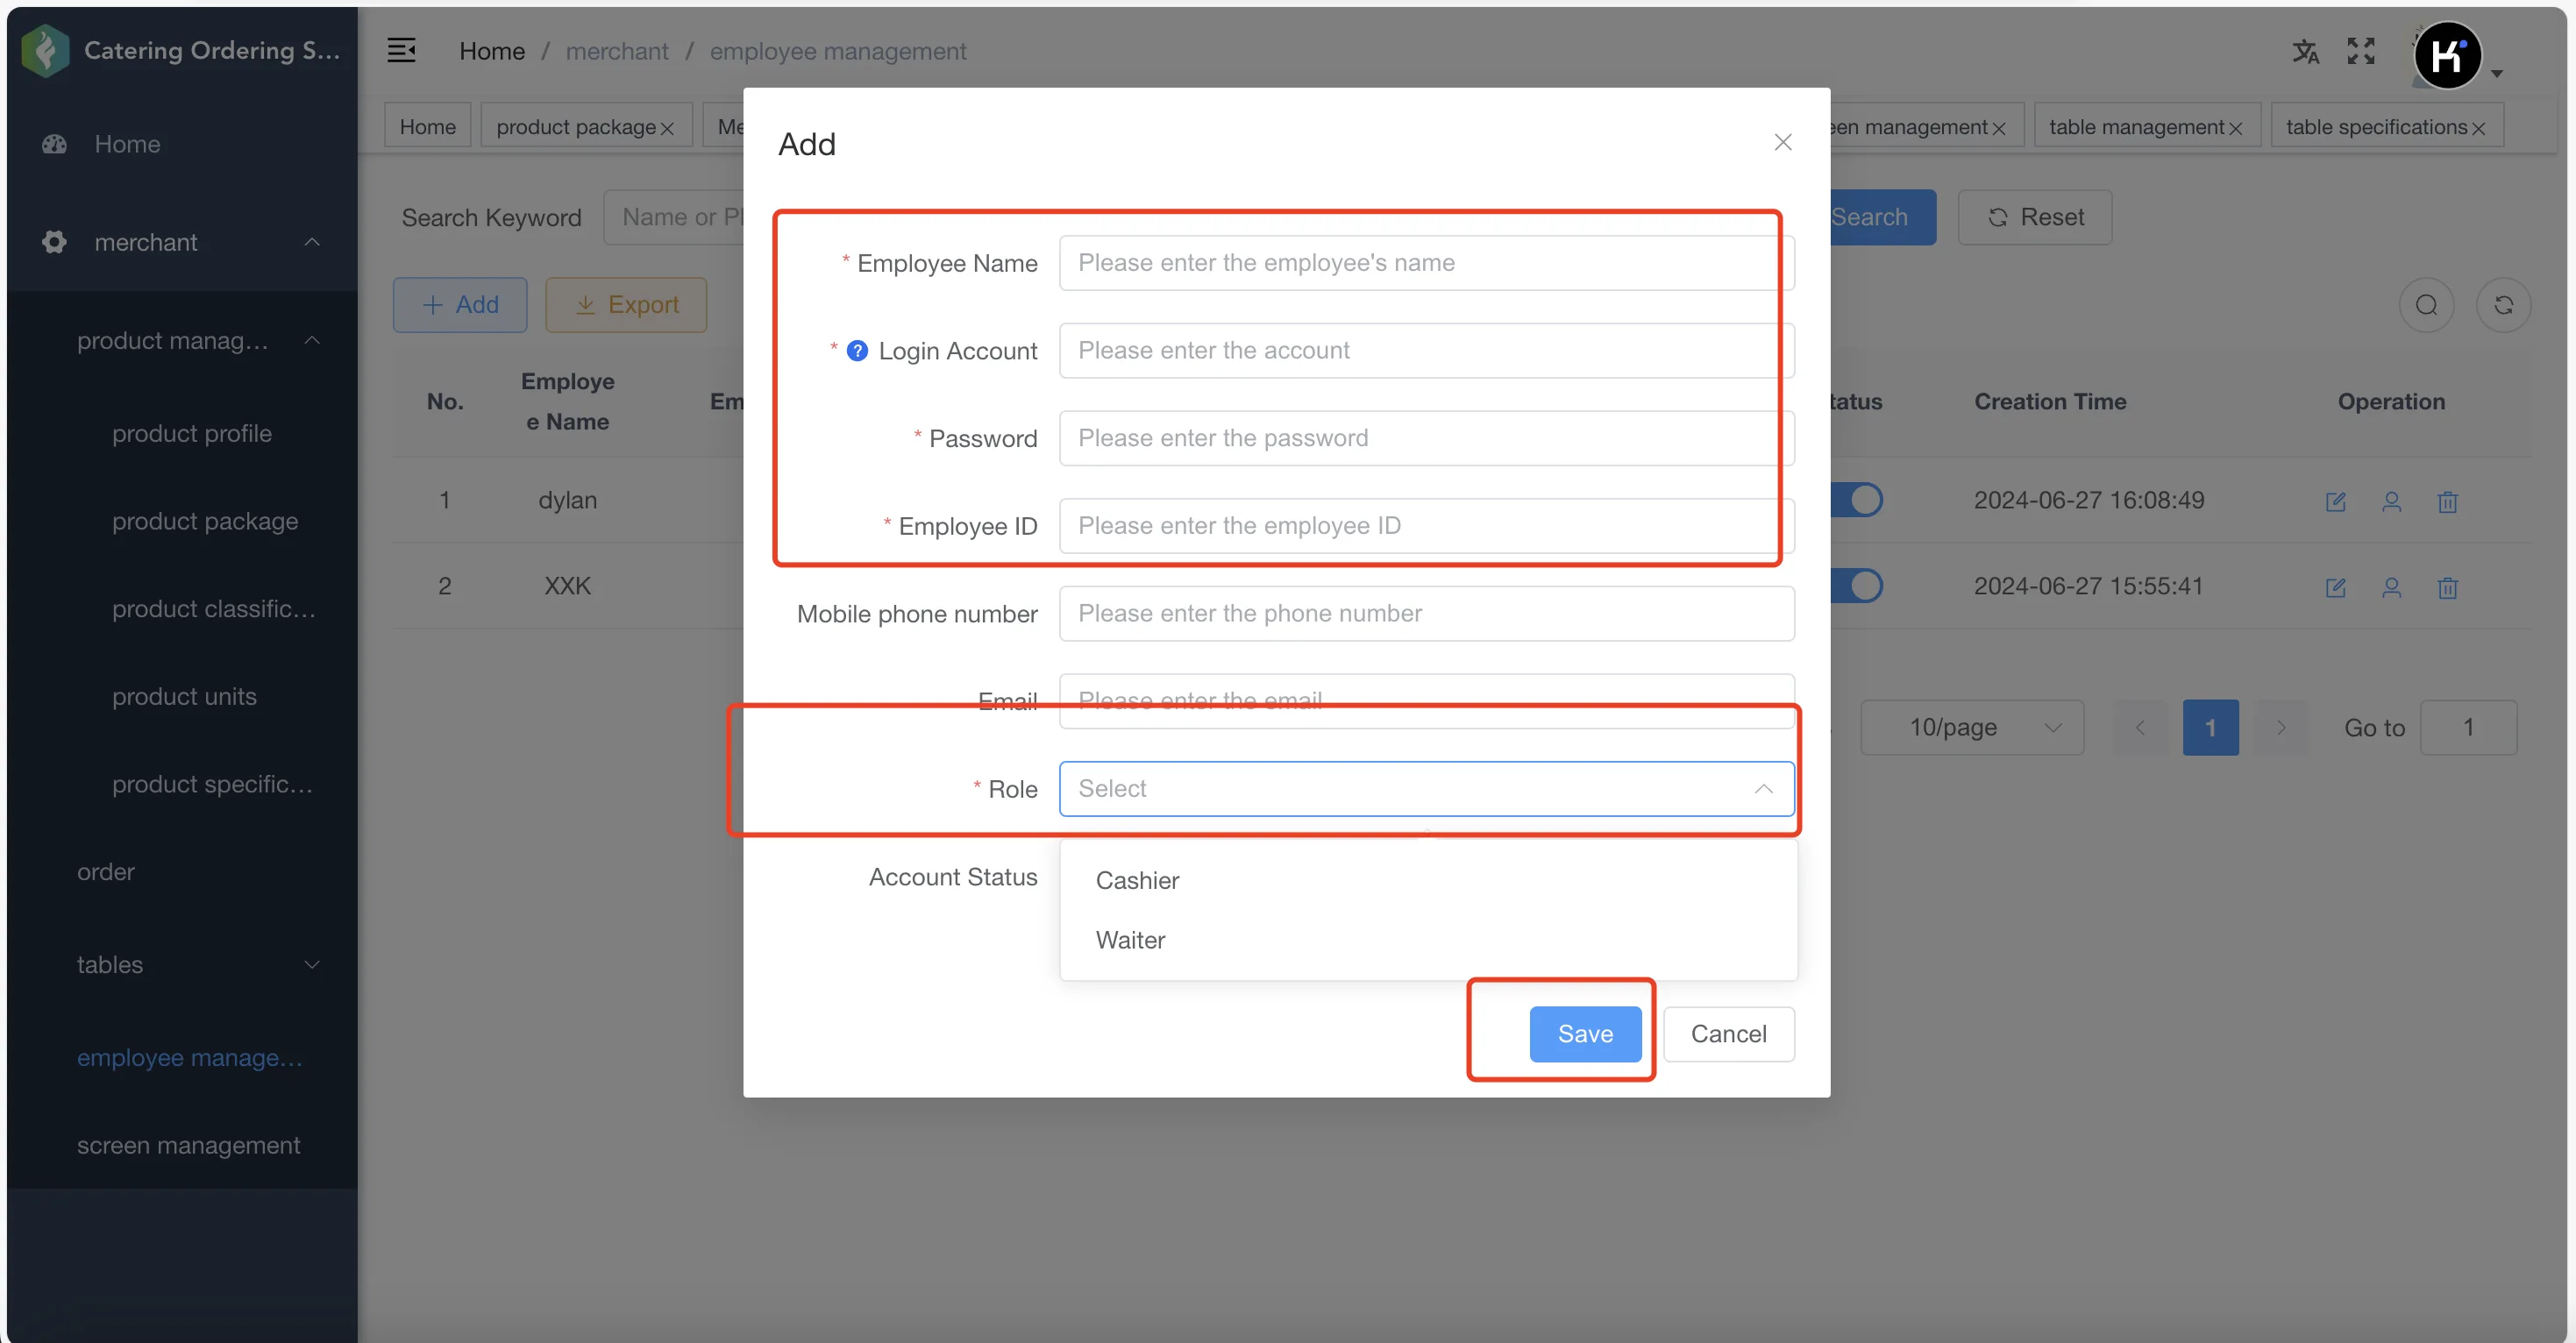Open the avatar dropdown caret
The width and height of the screenshot is (2576, 1343).
(x=2496, y=73)
